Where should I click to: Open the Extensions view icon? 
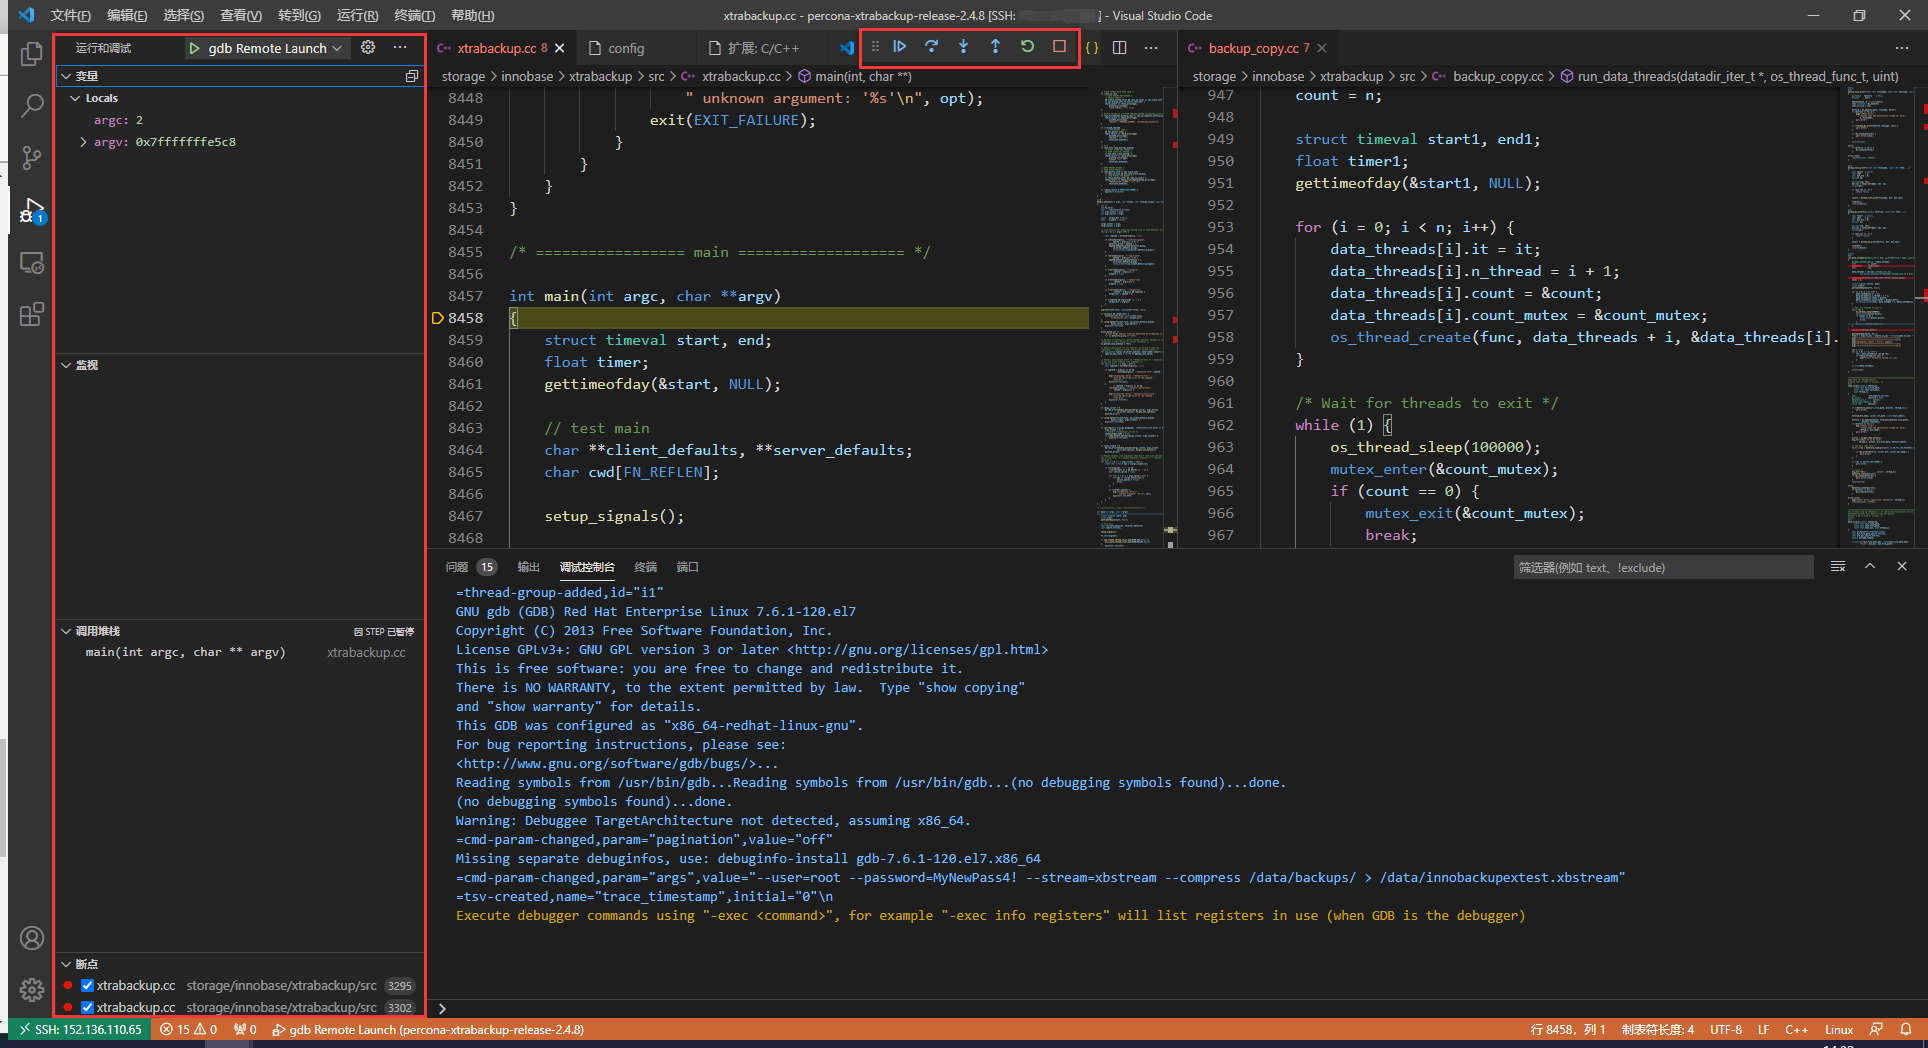[32, 315]
